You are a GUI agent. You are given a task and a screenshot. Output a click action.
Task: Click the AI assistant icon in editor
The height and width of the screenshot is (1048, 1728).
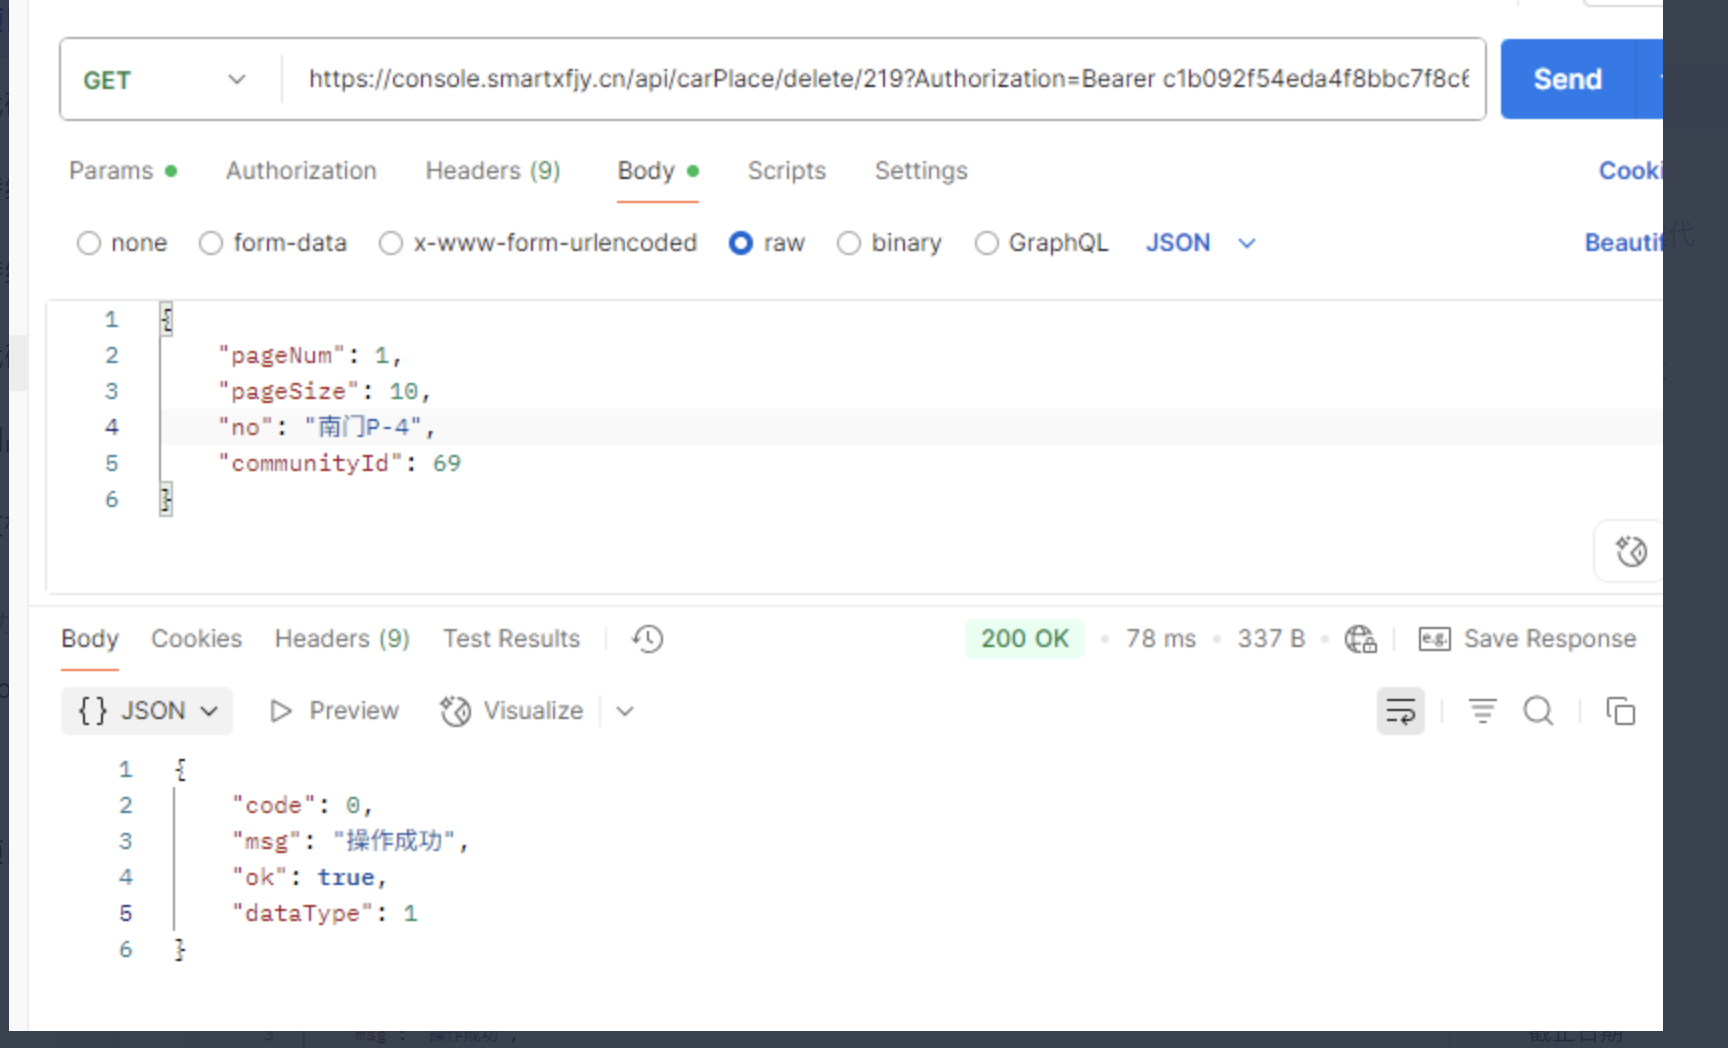1630,551
